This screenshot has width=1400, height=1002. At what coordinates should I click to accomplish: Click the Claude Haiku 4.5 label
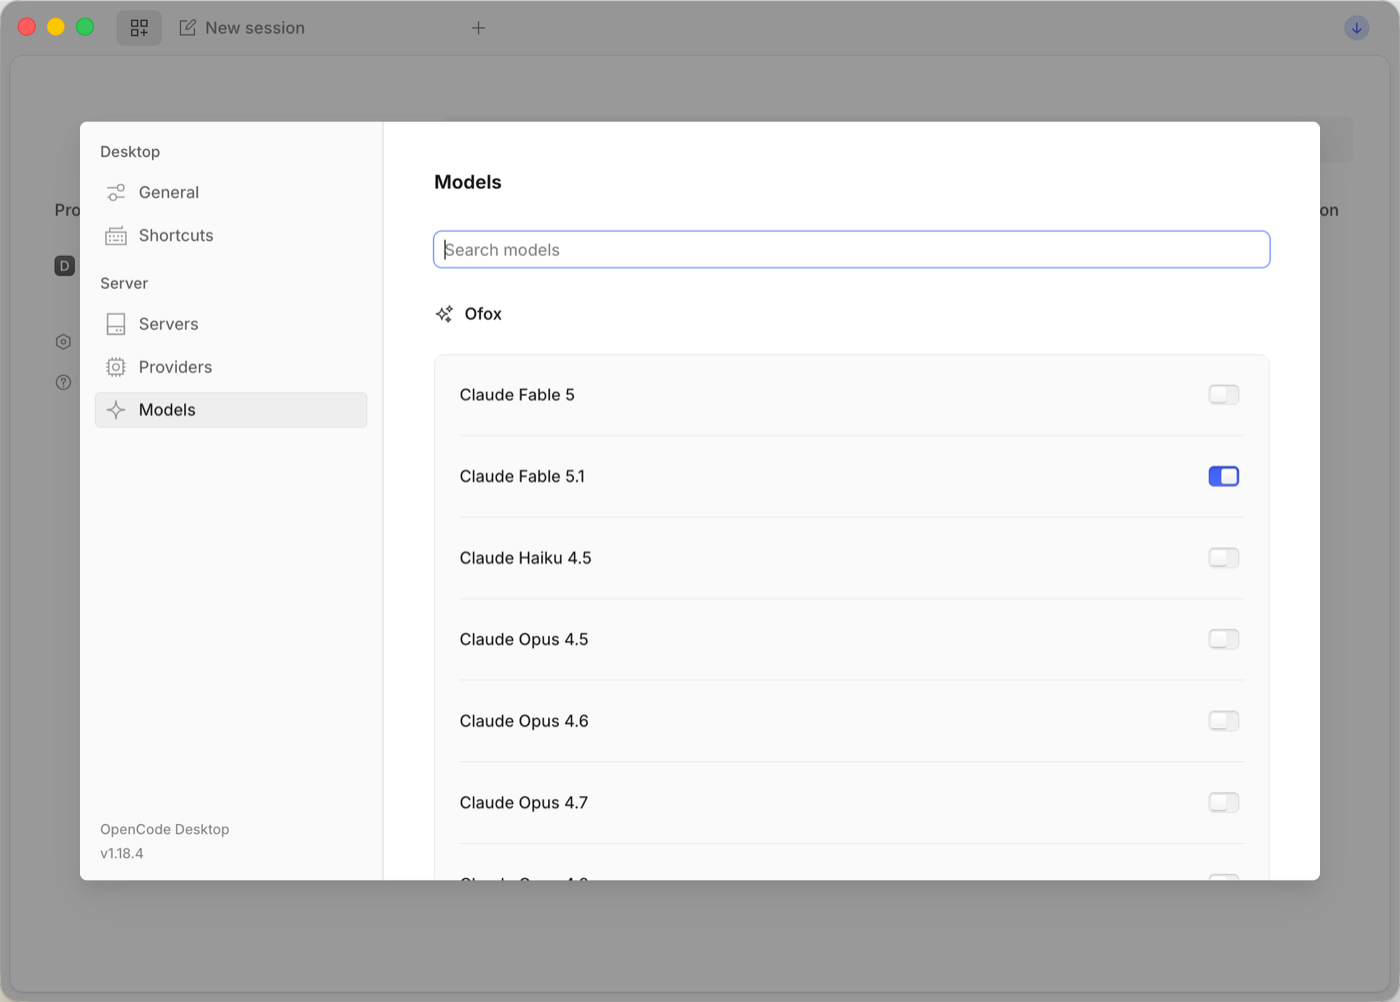coord(525,558)
